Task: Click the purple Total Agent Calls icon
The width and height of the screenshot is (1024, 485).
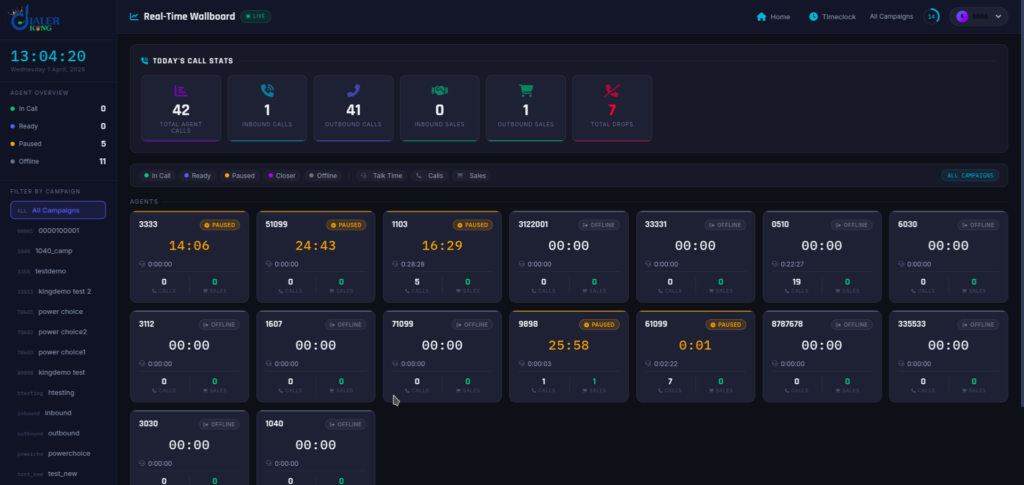Action: click(x=181, y=91)
